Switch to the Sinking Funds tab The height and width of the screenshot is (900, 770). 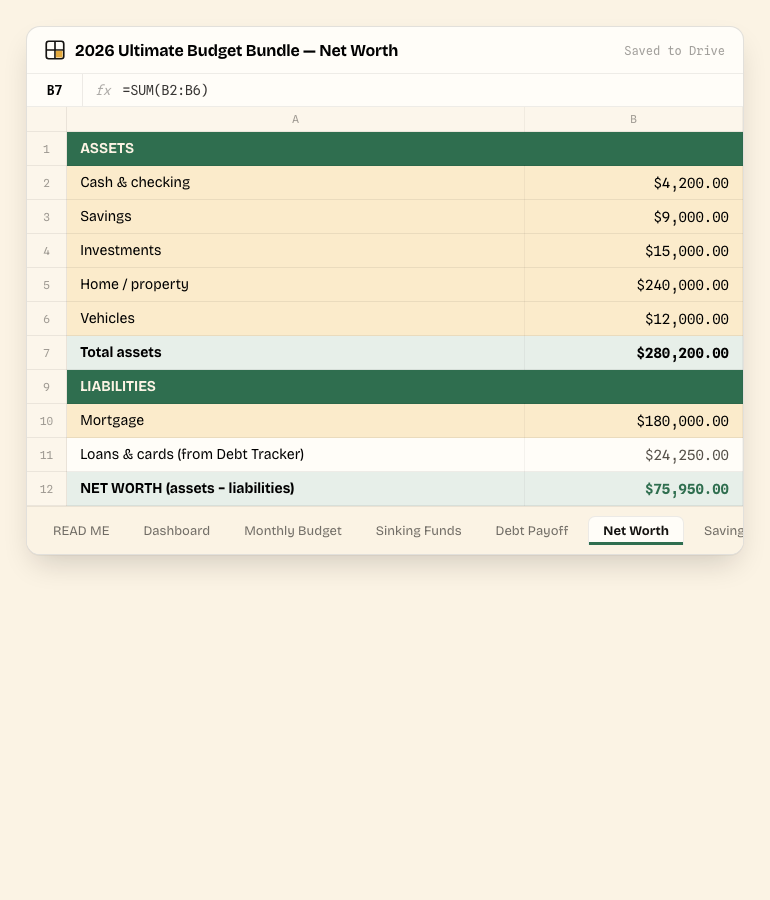pos(418,530)
